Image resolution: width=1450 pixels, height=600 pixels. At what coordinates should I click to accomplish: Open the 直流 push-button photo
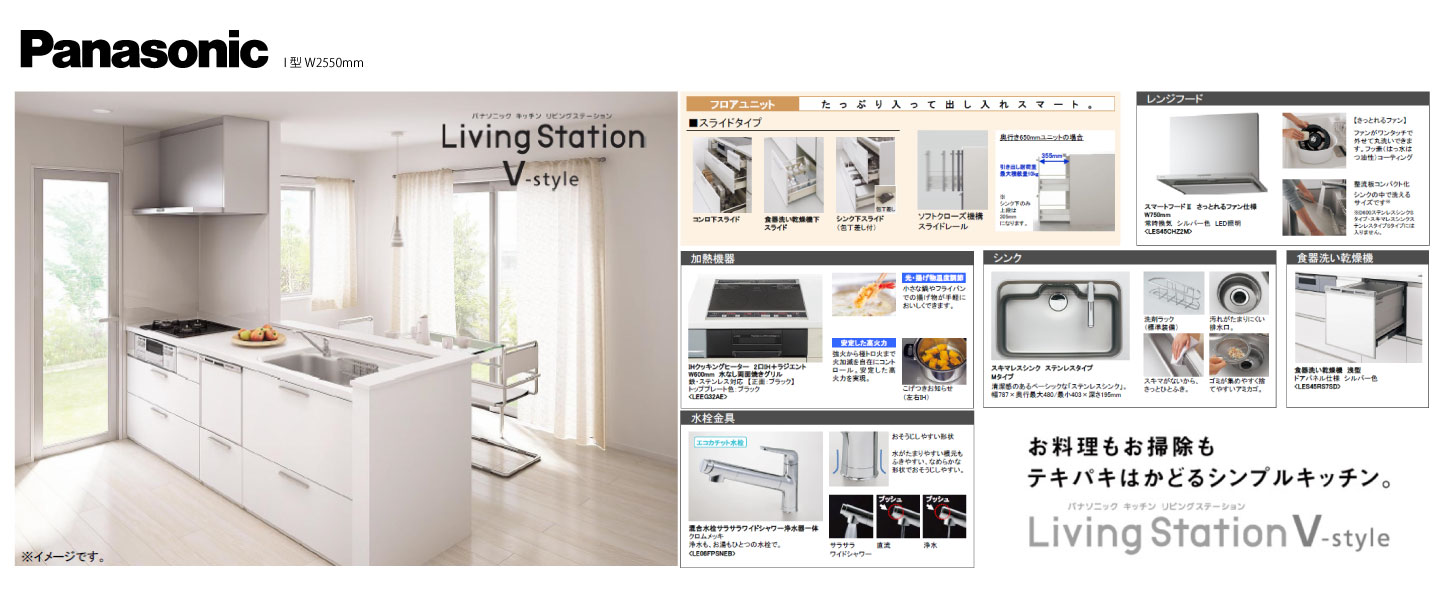coord(896,515)
